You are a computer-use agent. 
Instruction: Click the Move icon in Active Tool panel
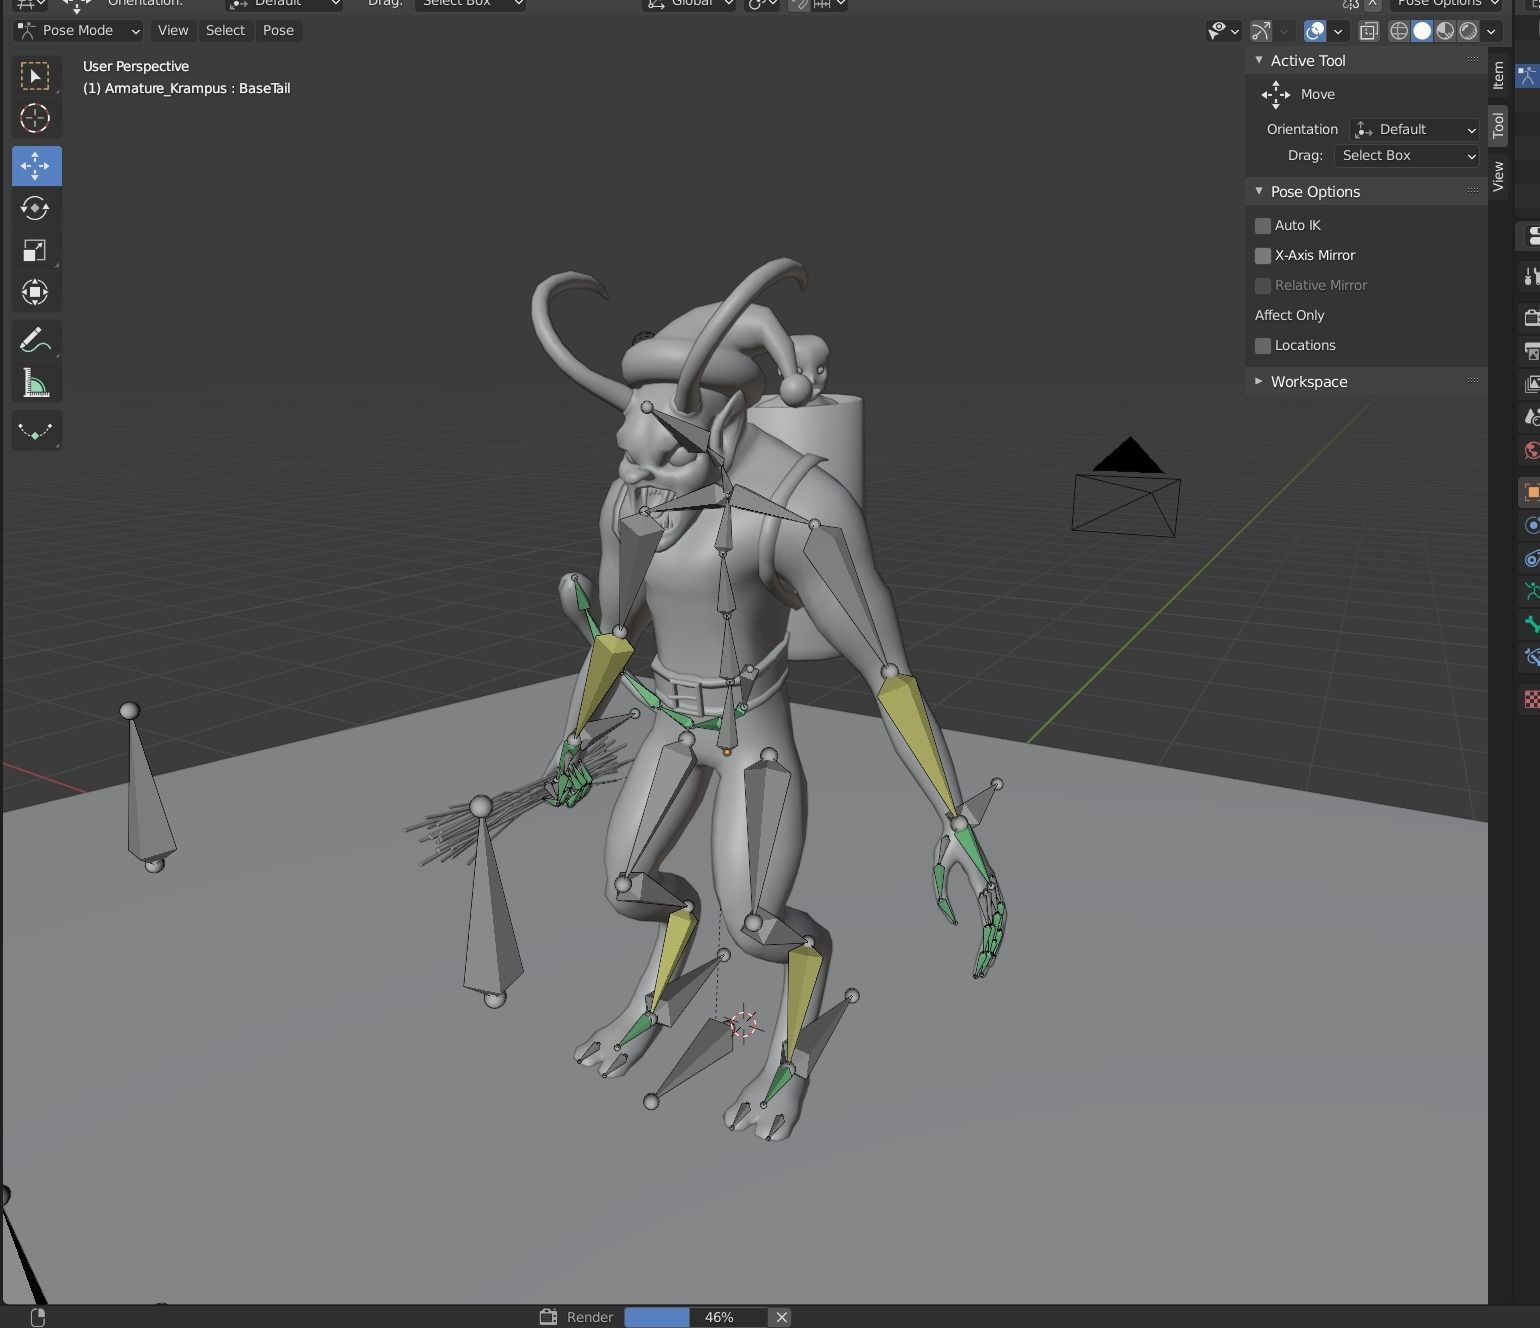pyautogui.click(x=1276, y=95)
